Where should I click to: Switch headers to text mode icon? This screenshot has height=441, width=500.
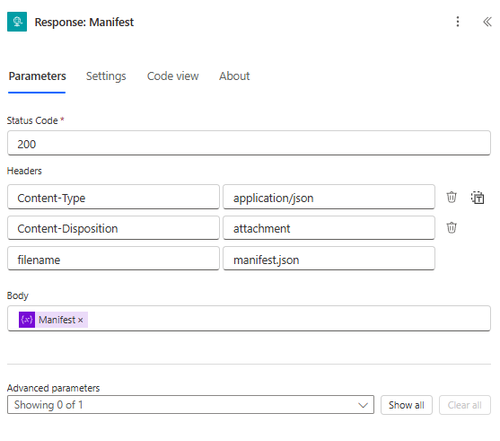coord(477,197)
